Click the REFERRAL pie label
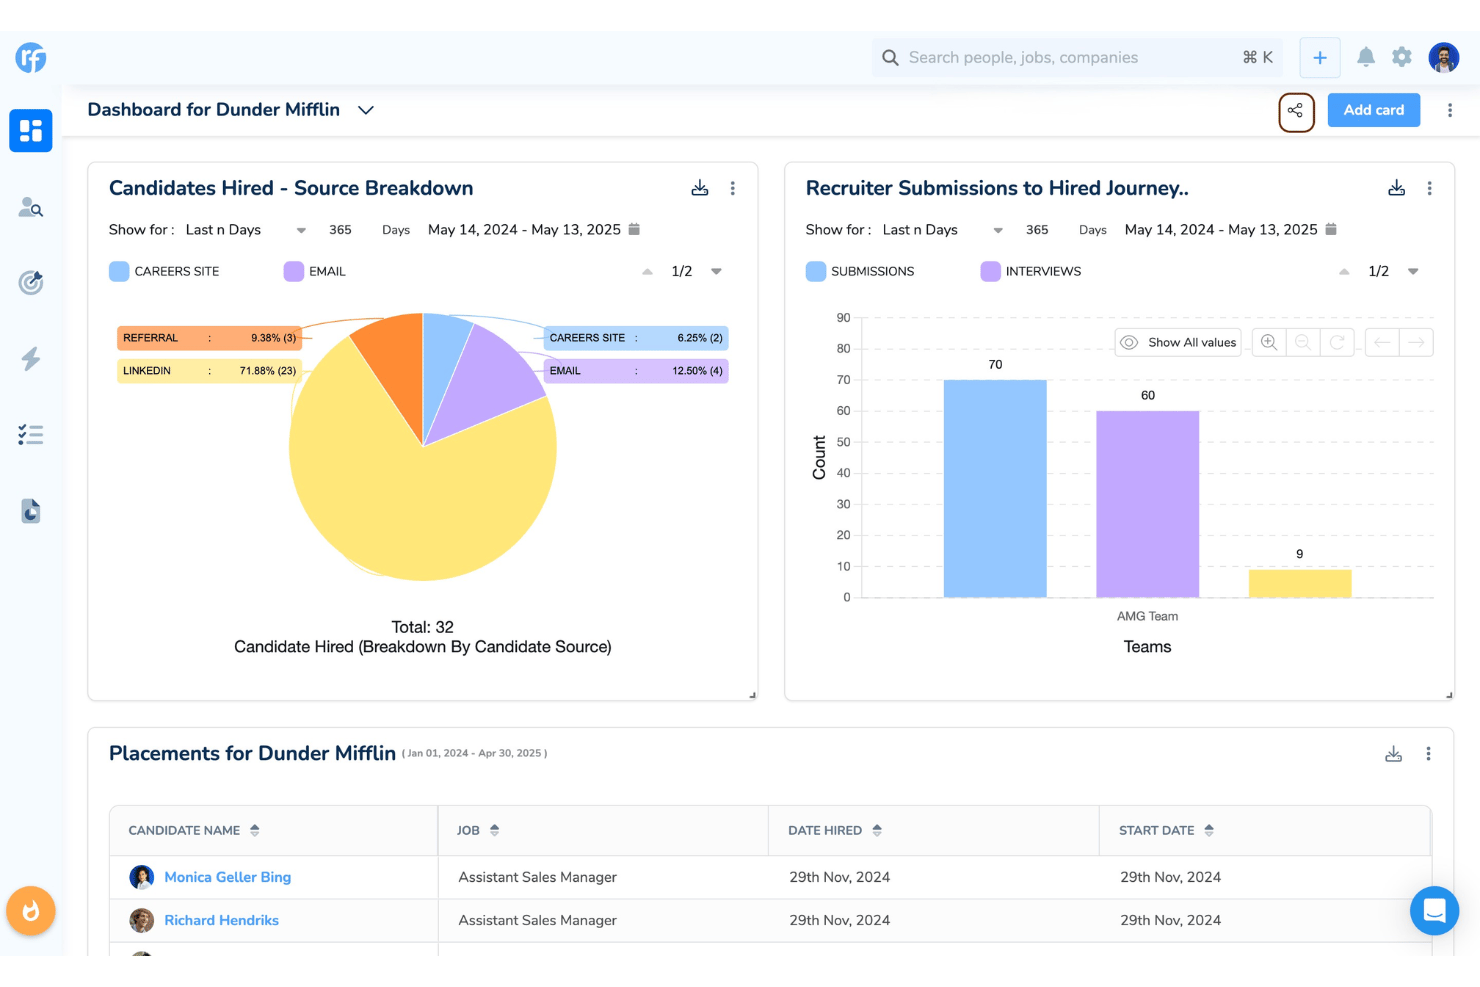The image size is (1480, 987). coord(209,338)
